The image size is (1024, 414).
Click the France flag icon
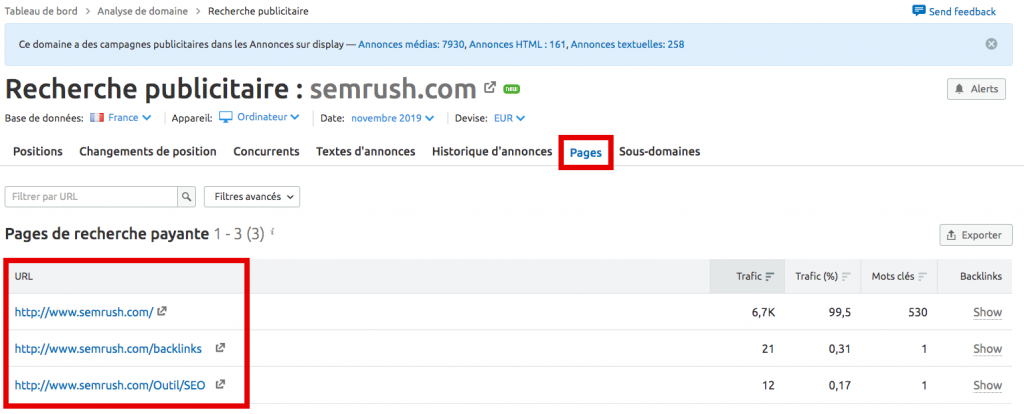coord(97,118)
